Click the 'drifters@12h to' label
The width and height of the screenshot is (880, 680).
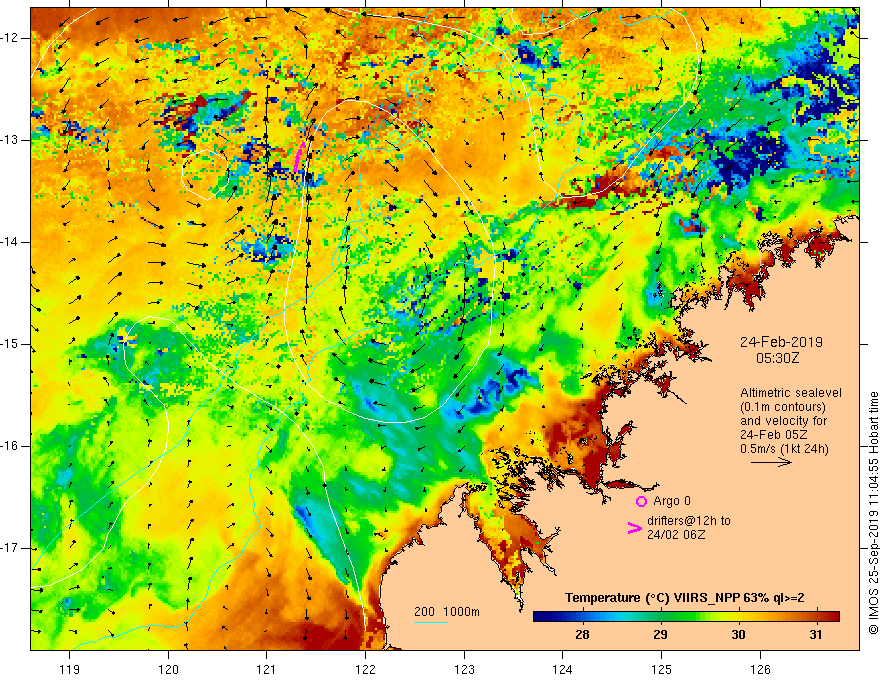coord(689,521)
